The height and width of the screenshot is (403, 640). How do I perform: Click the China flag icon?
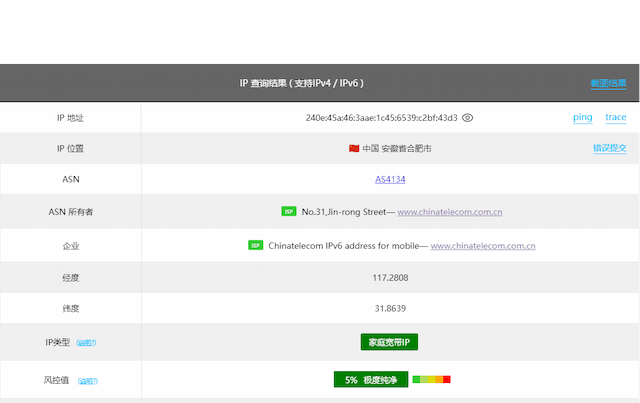354,148
